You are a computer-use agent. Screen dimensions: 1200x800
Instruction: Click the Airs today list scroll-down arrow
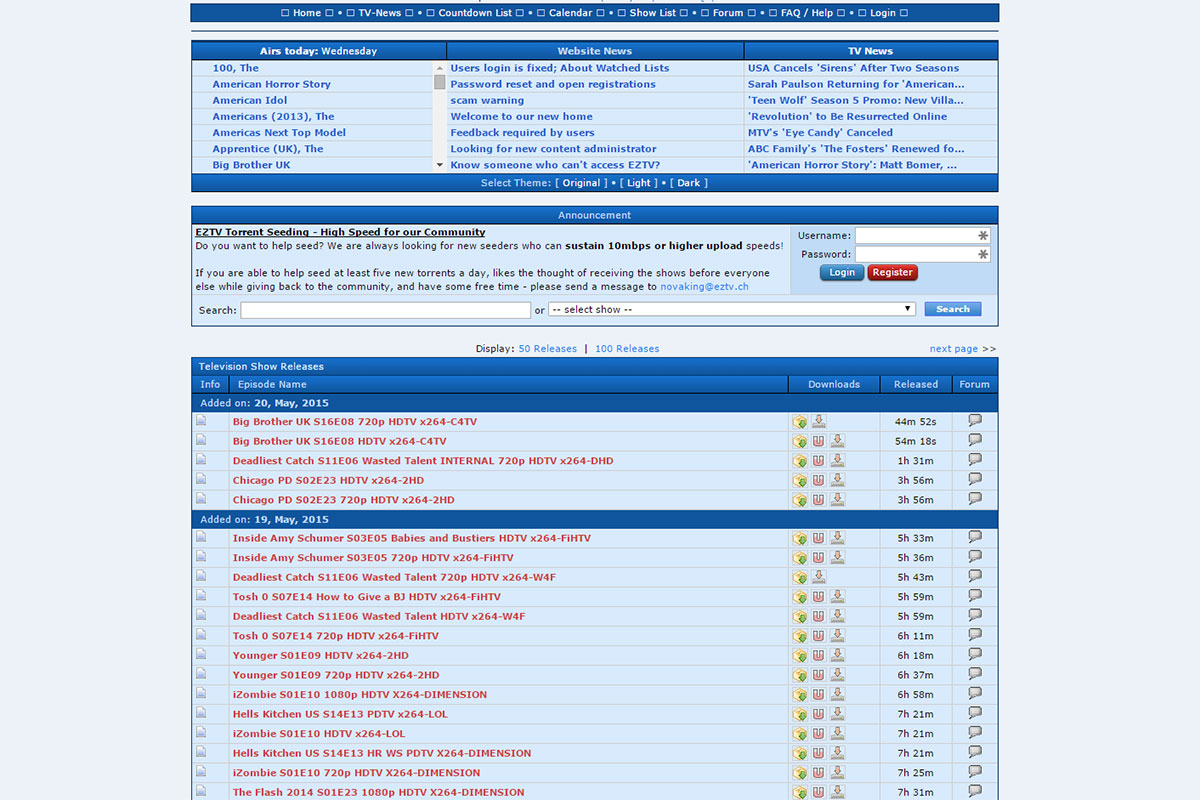point(439,165)
